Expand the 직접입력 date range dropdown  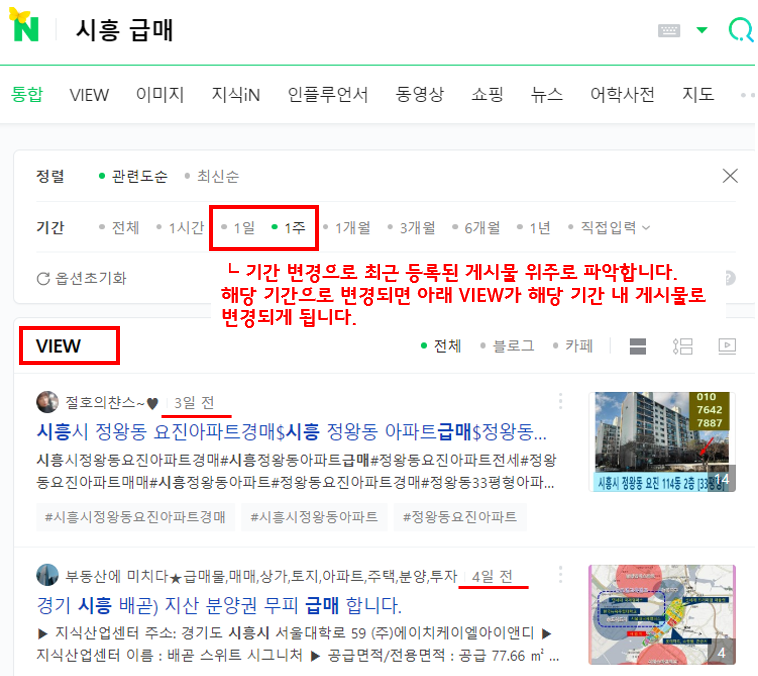point(609,227)
